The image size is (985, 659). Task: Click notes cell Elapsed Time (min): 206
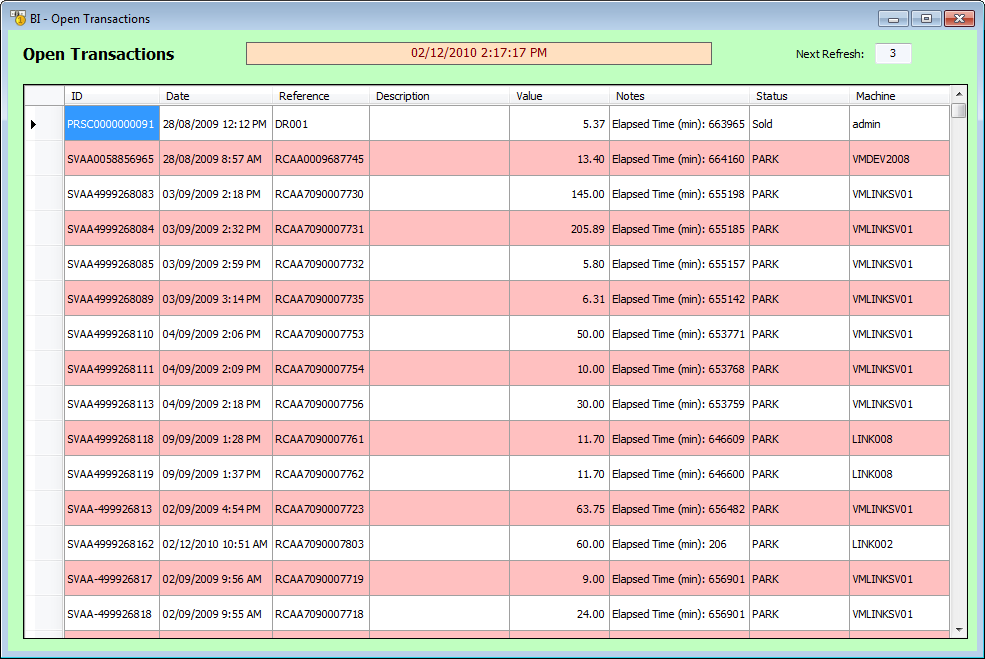coord(679,544)
